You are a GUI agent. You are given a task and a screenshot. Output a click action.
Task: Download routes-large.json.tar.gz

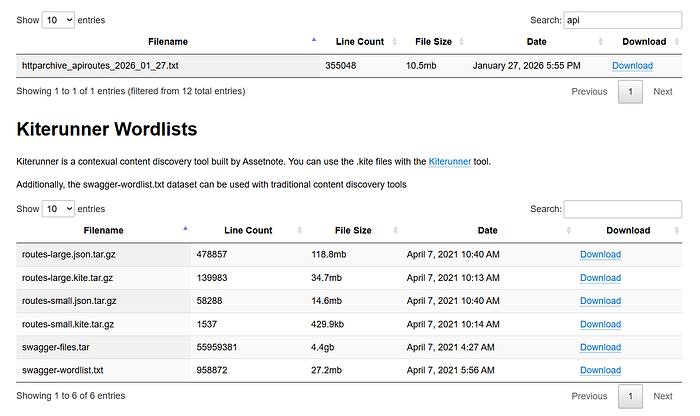pos(600,254)
